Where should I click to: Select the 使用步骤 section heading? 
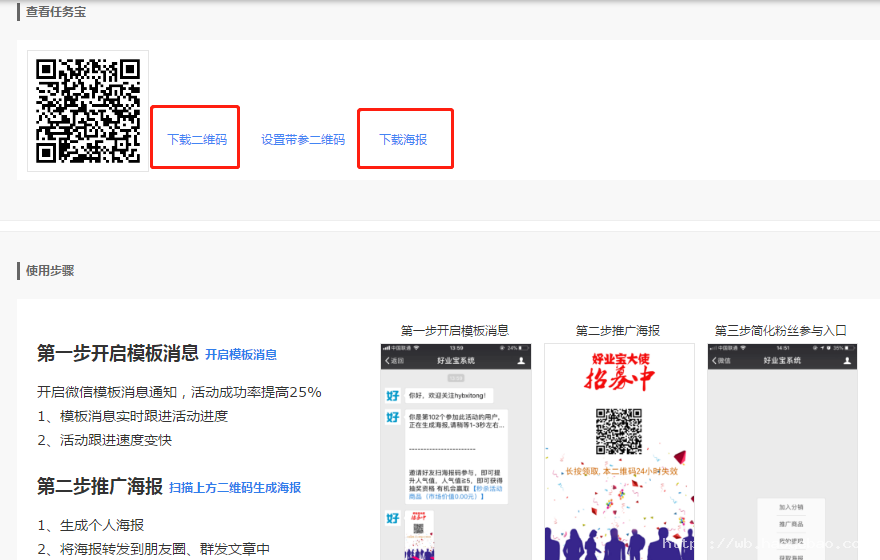(x=50, y=270)
